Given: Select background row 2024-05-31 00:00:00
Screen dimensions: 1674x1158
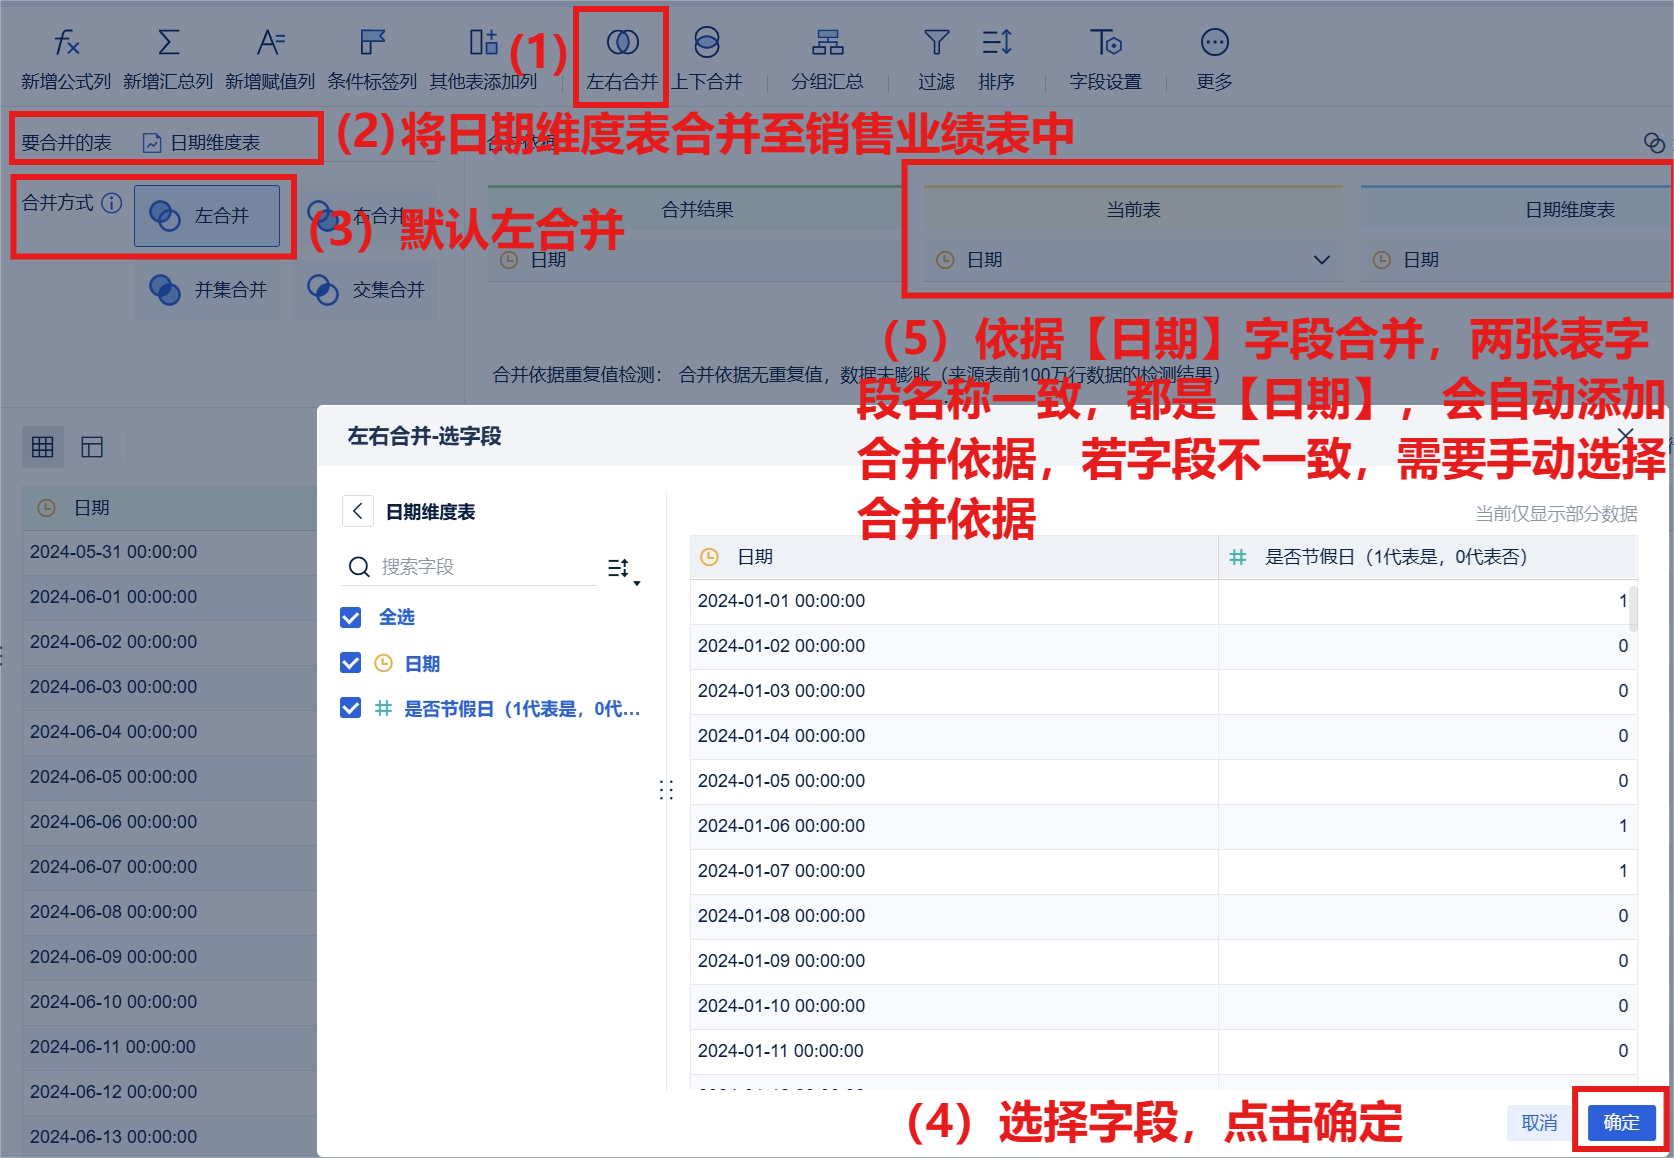Looking at the screenshot, I should point(170,552).
